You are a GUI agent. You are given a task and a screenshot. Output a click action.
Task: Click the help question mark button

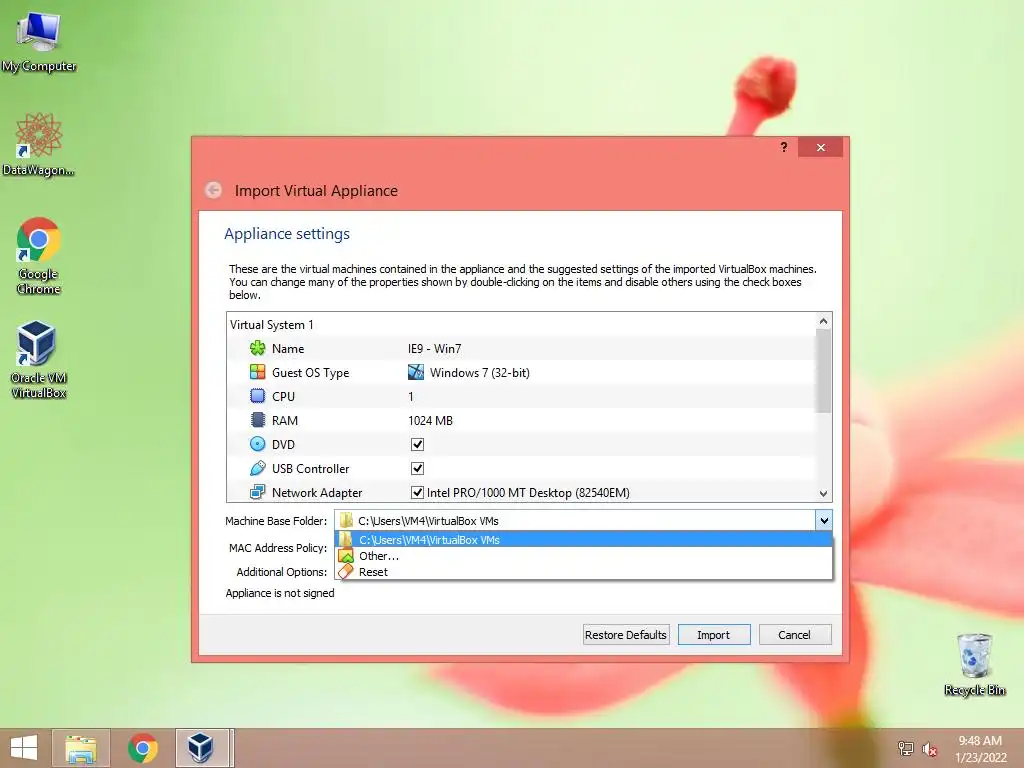(784, 148)
